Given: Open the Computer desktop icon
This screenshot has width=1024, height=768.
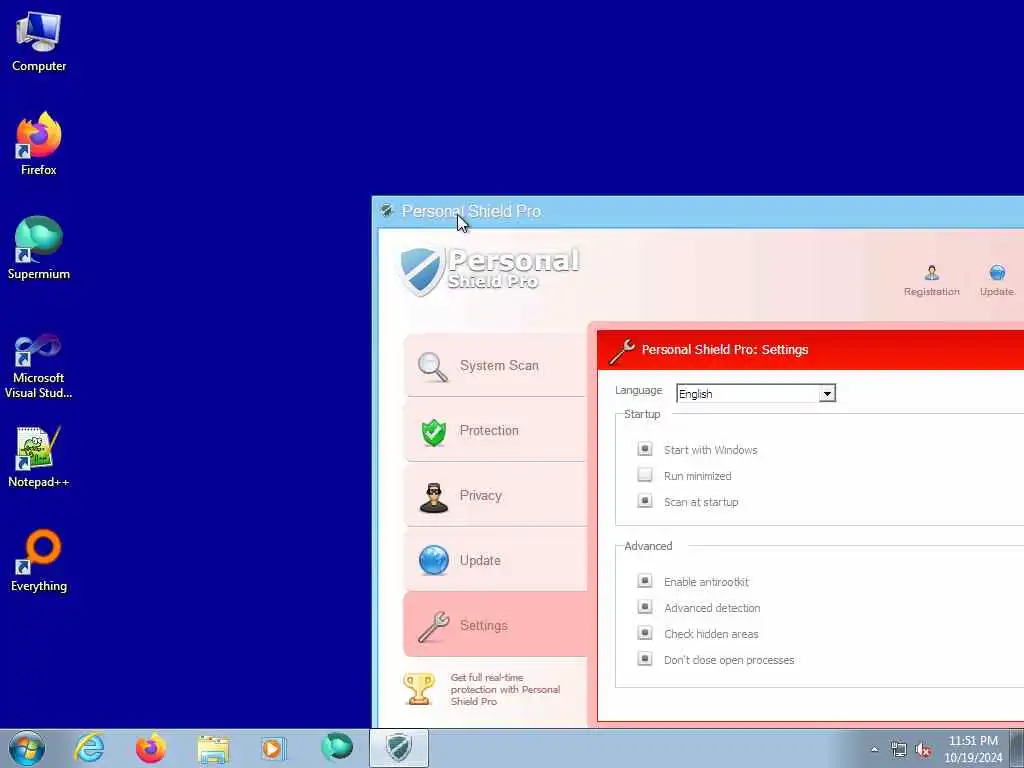Looking at the screenshot, I should (39, 42).
